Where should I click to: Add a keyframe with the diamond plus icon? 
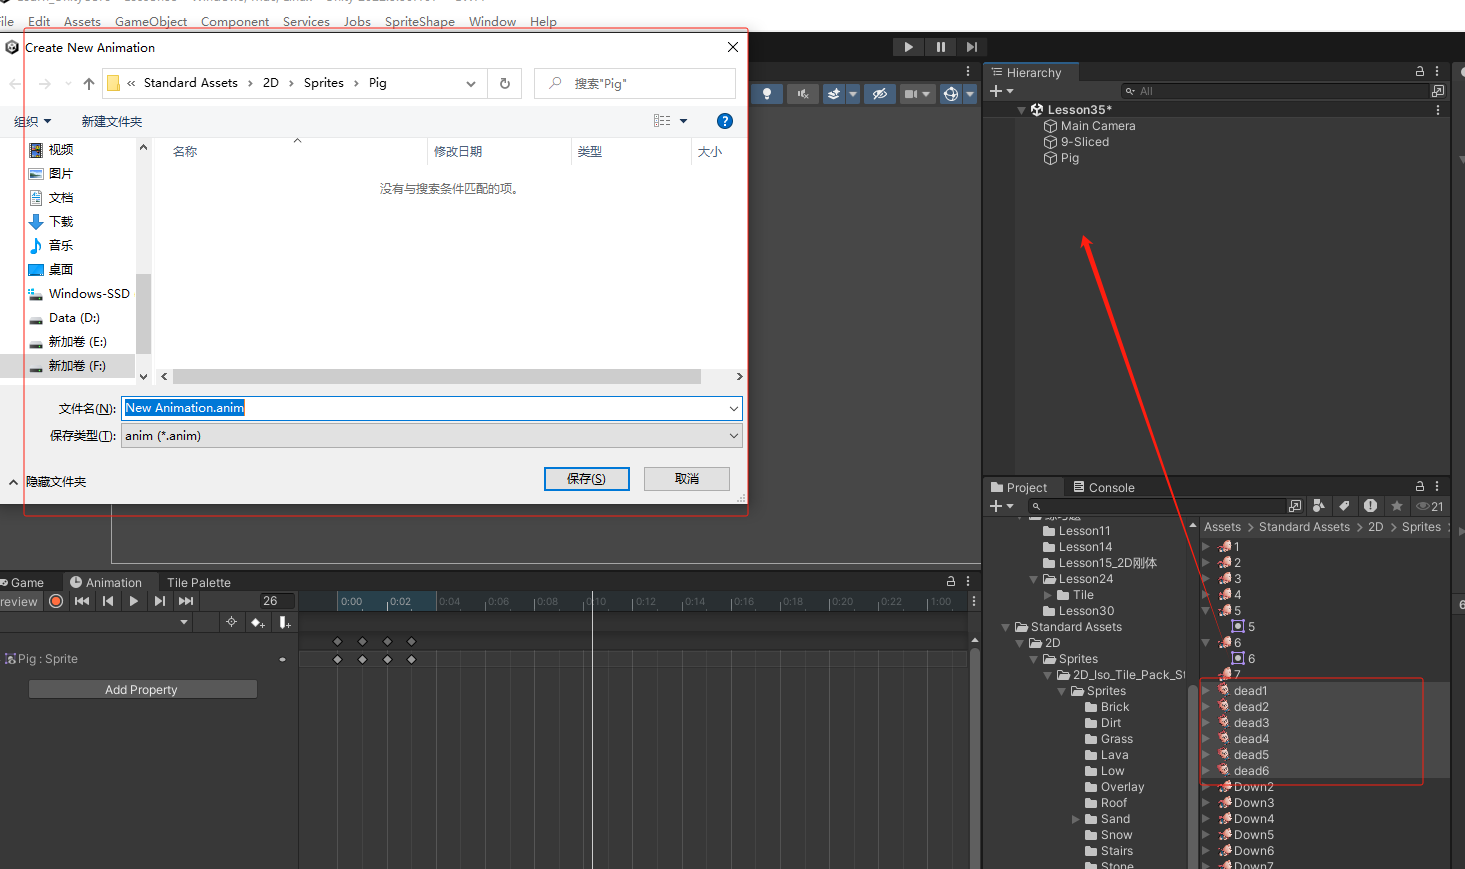pyautogui.click(x=258, y=622)
